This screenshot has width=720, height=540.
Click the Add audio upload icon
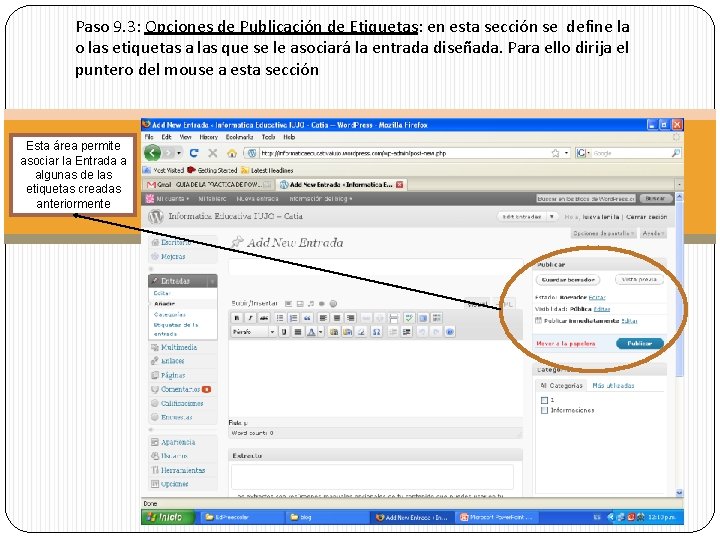tap(311, 304)
